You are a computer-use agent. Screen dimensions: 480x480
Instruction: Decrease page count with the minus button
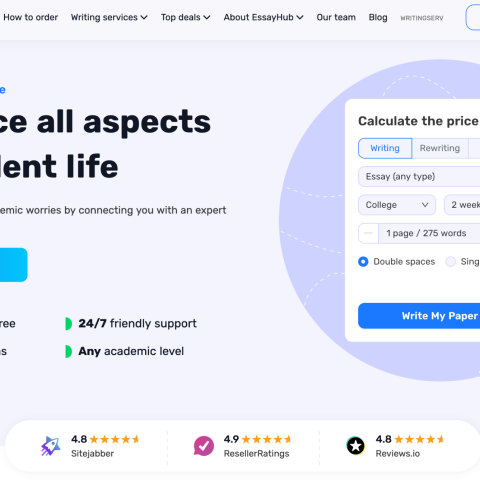pos(368,233)
